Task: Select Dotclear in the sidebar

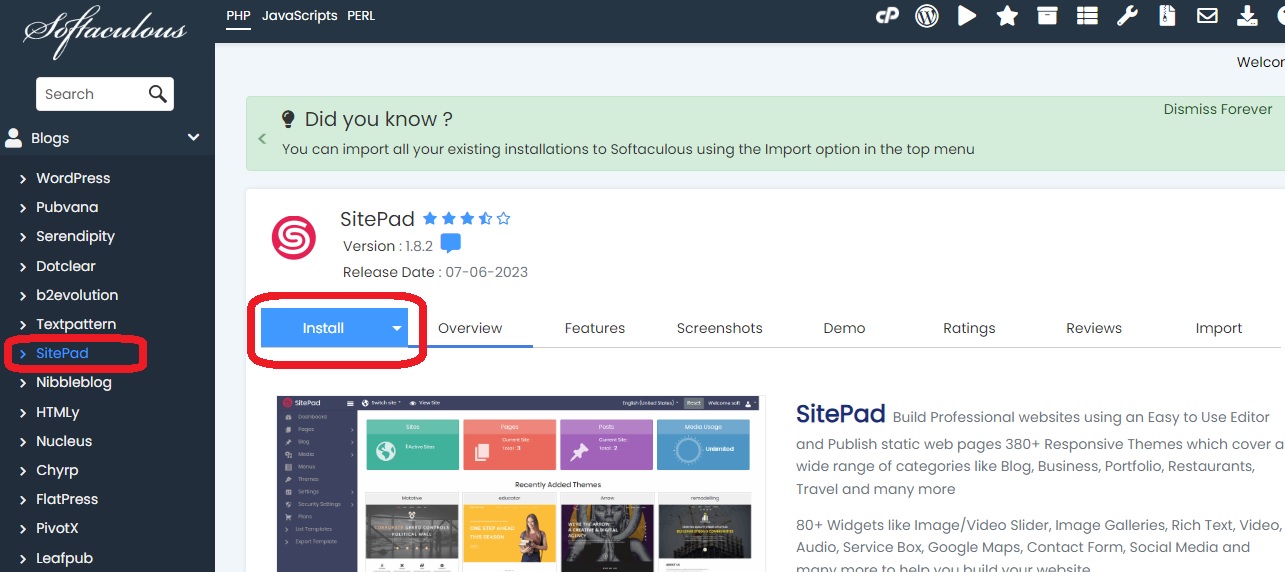Action: click(x=66, y=266)
